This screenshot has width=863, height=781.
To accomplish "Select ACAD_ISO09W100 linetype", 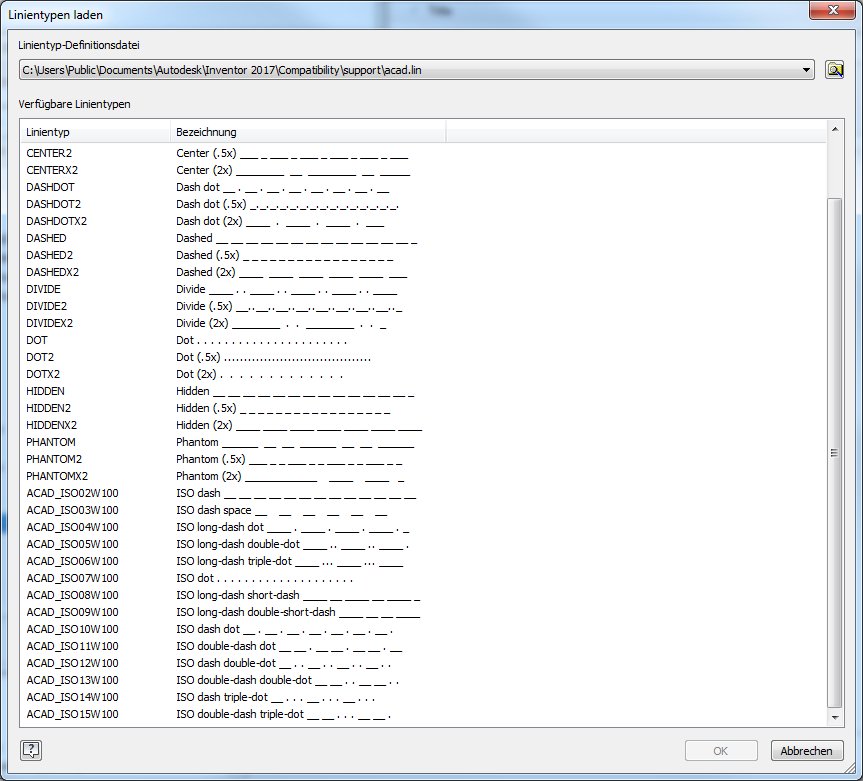I will [x=72, y=613].
